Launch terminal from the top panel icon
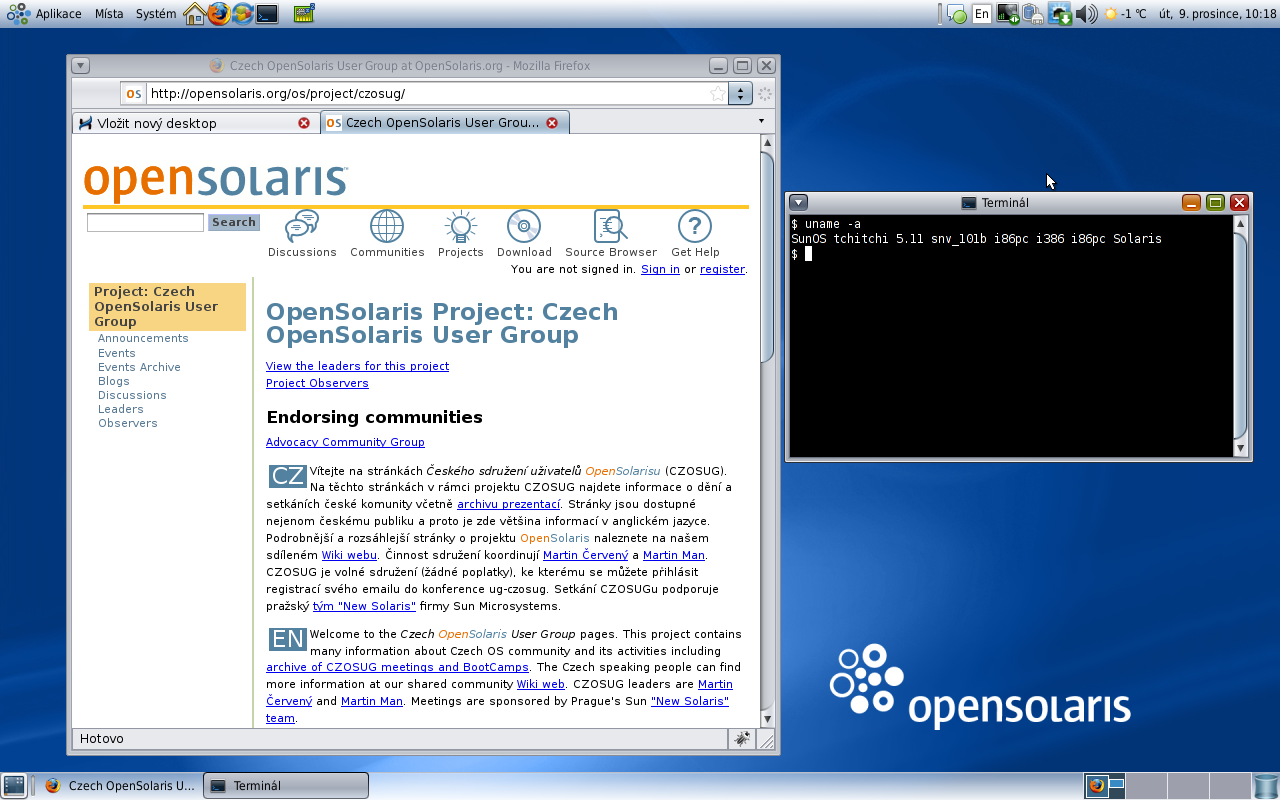Viewport: 1280px width, 800px height. pyautogui.click(x=267, y=14)
